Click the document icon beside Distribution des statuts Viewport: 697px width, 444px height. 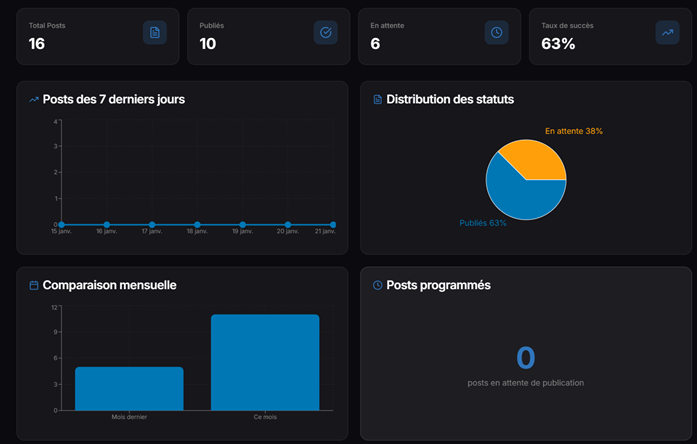pyautogui.click(x=377, y=100)
